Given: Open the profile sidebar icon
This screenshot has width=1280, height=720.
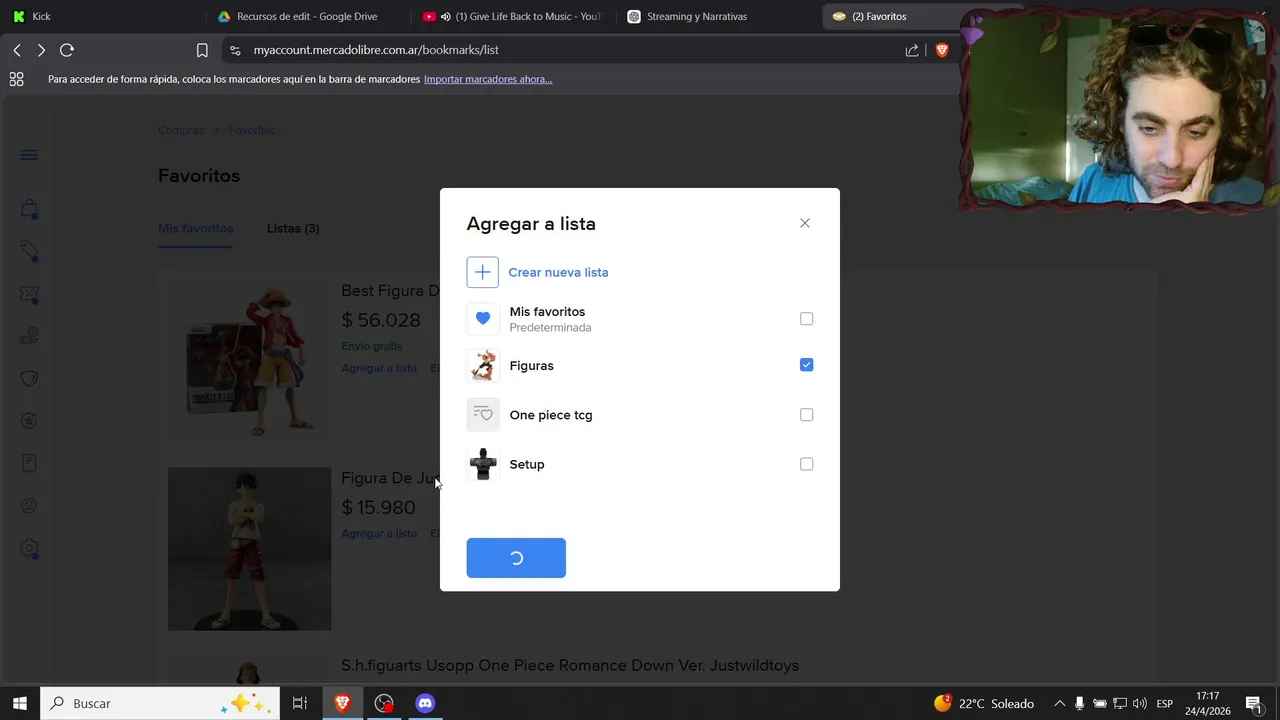Looking at the screenshot, I should [x=29, y=506].
